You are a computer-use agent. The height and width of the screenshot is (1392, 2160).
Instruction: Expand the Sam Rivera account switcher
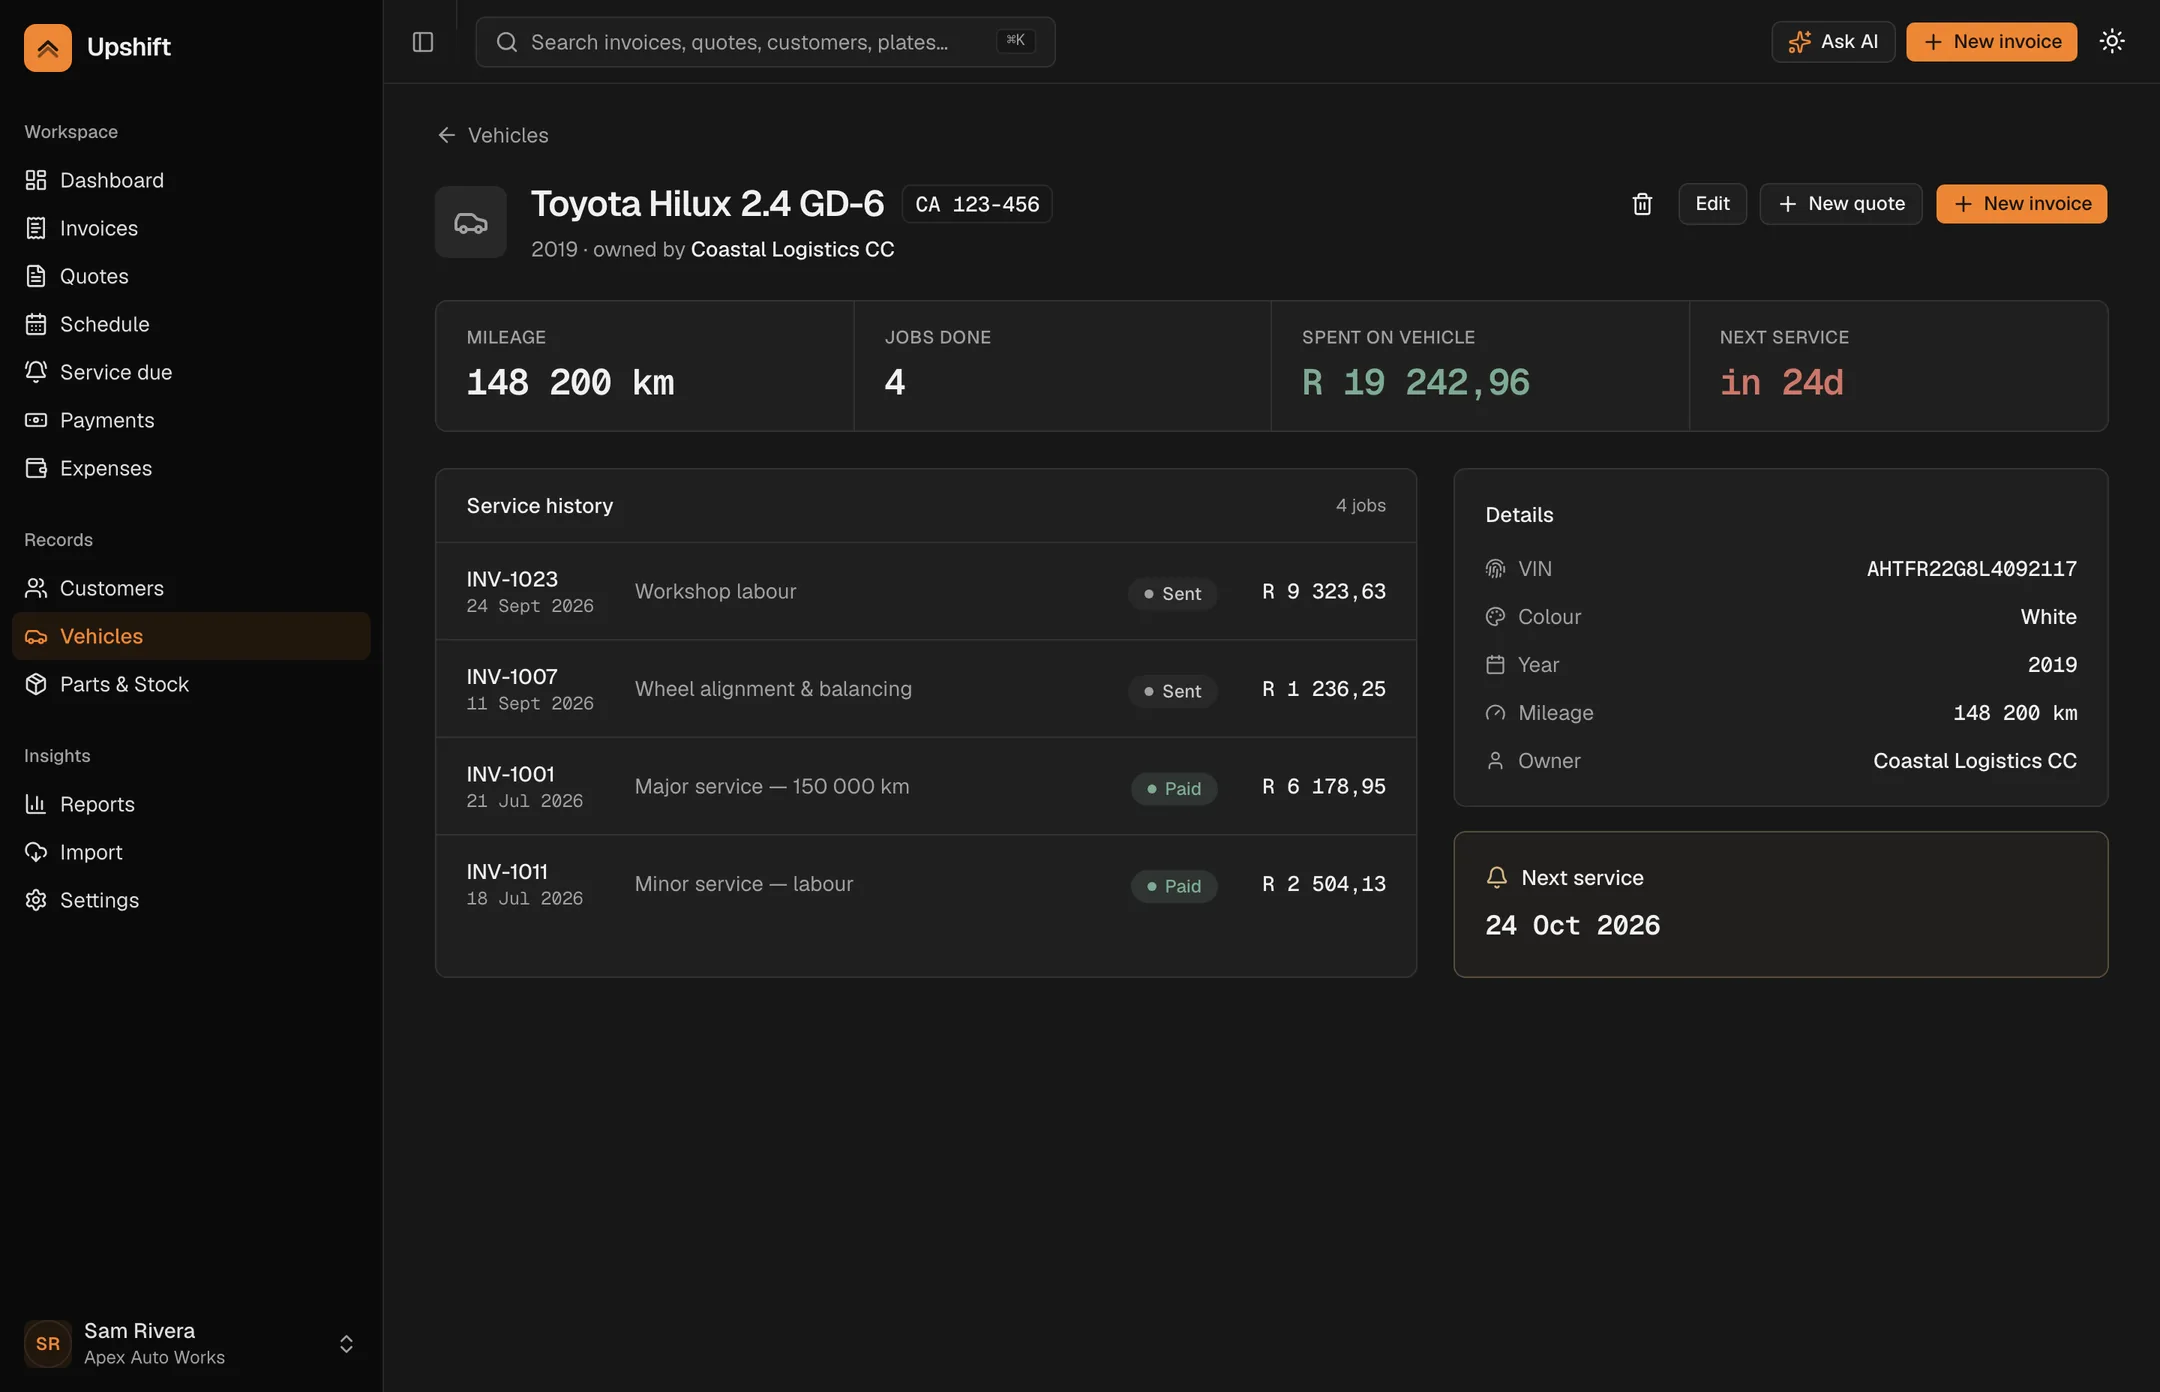tap(191, 1344)
